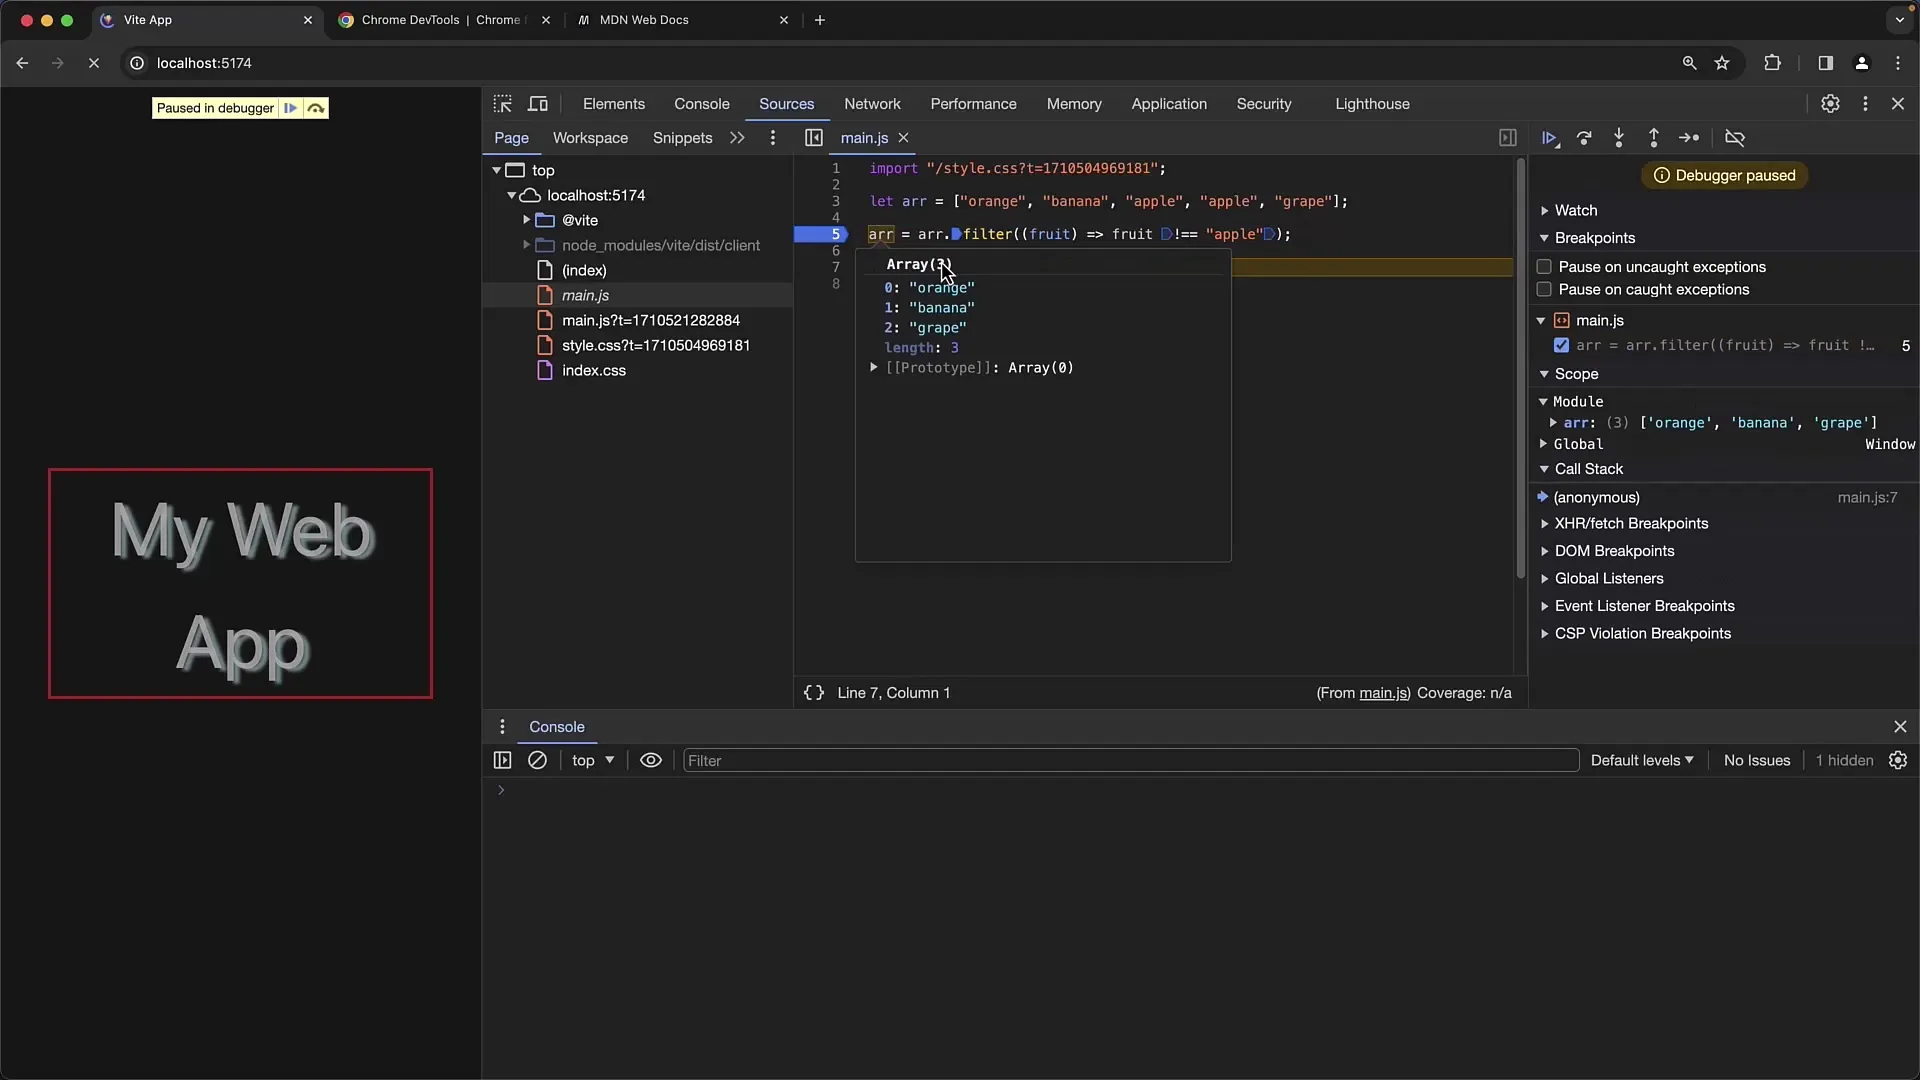Toggle the debugger sidebar icon
This screenshot has height=1080, width=1920.
(x=1508, y=138)
